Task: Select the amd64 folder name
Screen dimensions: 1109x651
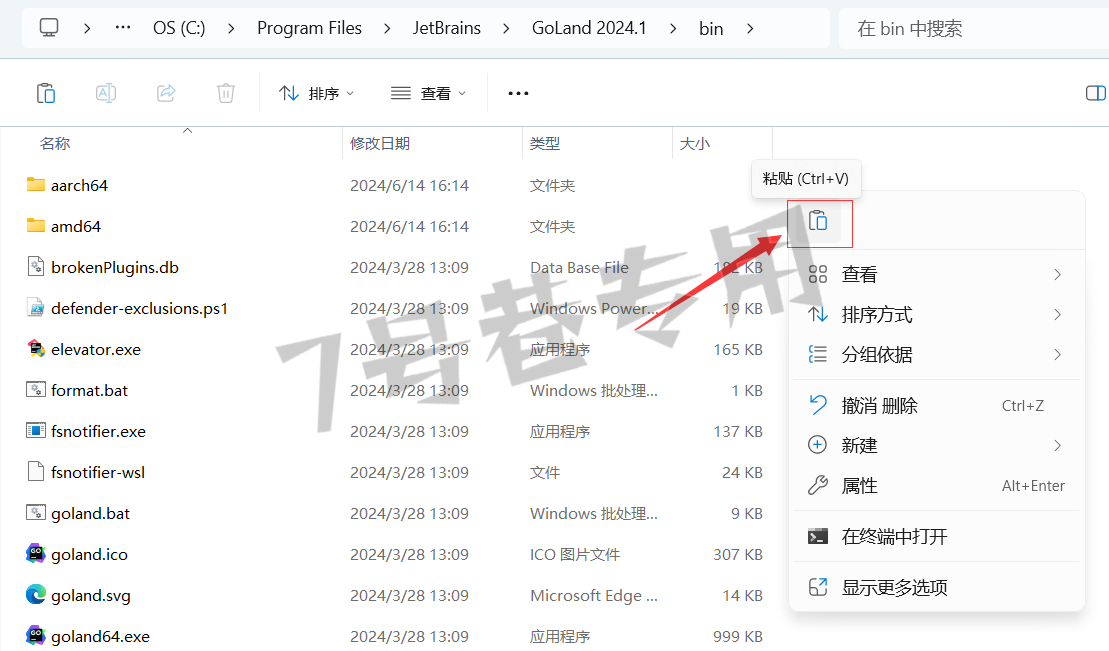Action: [x=76, y=226]
